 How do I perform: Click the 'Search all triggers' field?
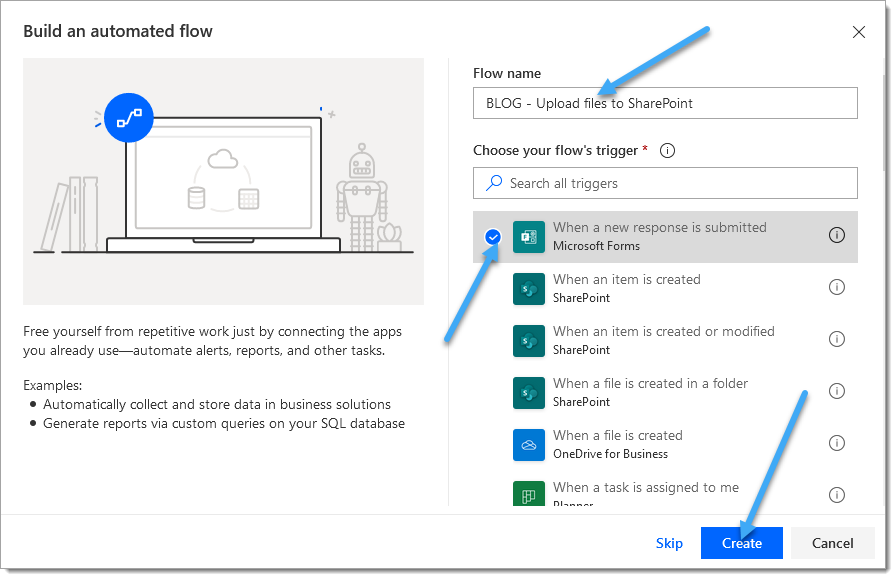click(665, 183)
